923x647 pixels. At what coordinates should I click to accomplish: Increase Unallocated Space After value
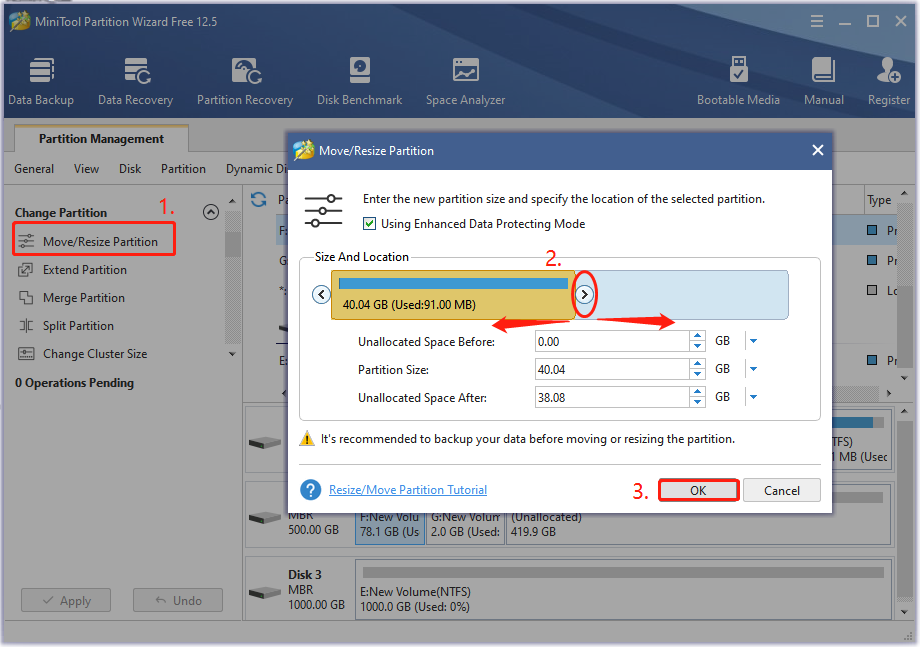[x=698, y=393]
